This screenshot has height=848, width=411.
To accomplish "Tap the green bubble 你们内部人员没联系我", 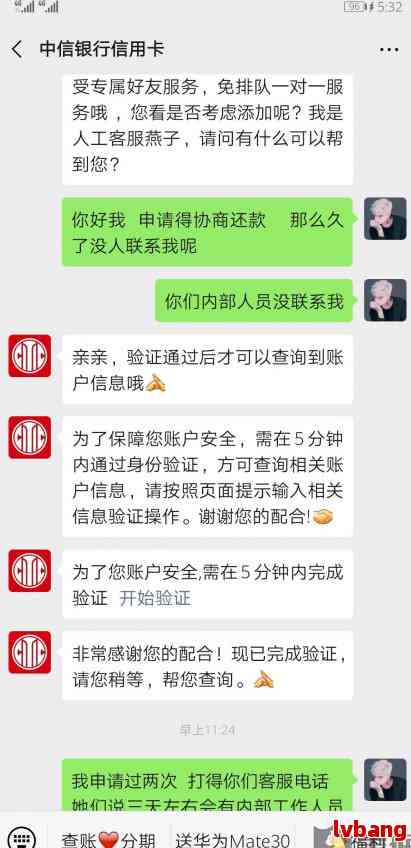I will click(x=254, y=301).
